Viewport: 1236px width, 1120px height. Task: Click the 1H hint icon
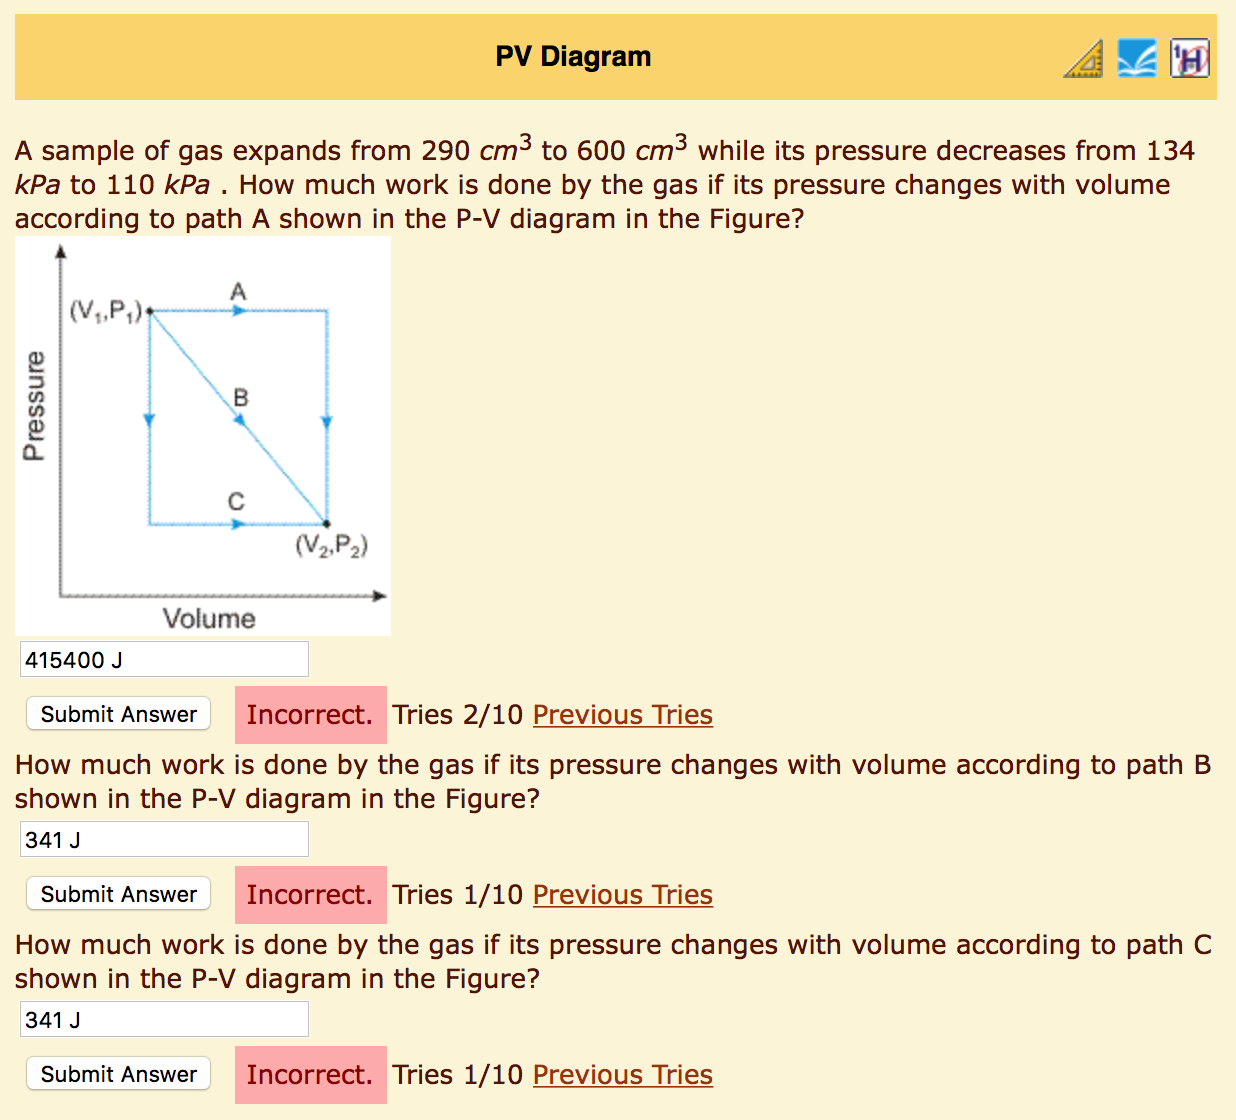[x=1188, y=57]
